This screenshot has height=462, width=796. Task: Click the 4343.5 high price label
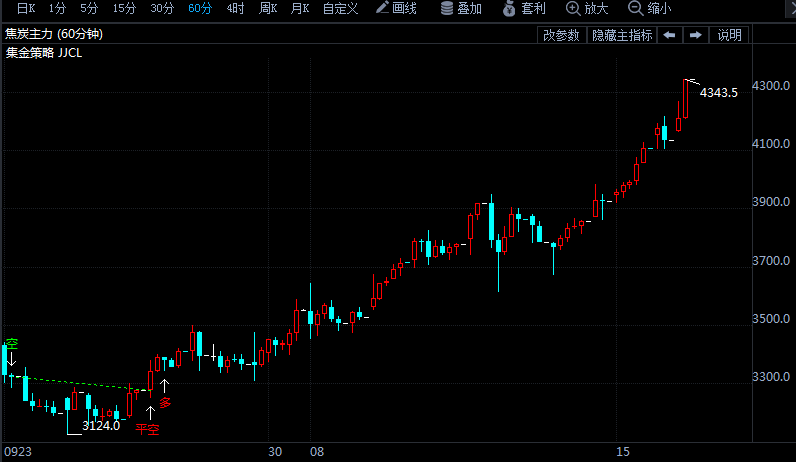(718, 92)
